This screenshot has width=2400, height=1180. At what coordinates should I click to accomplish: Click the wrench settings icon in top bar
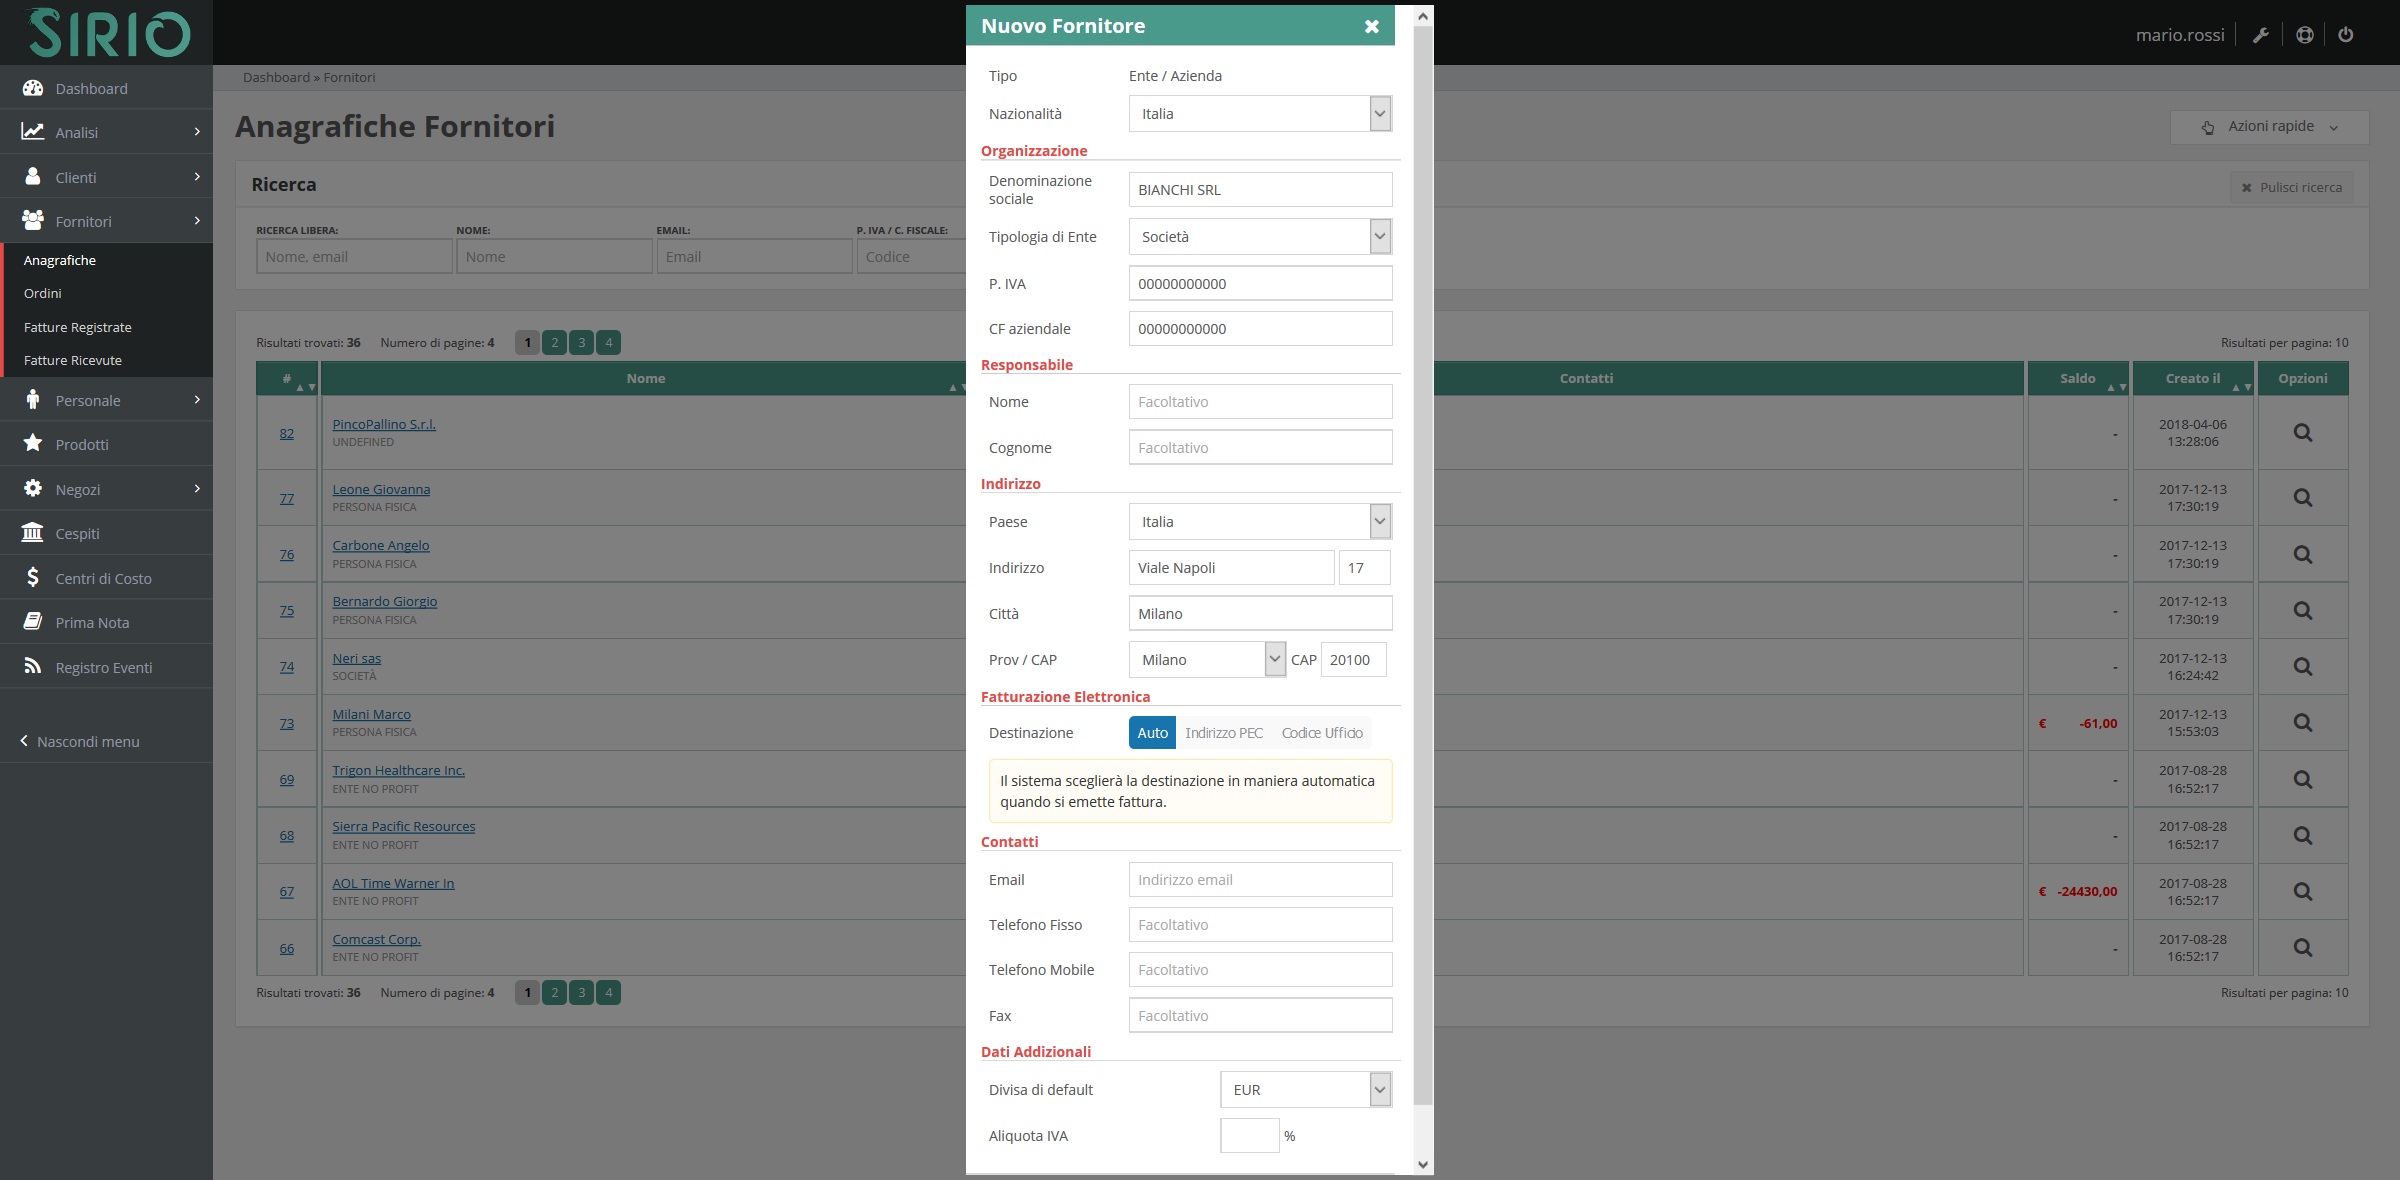2260,35
